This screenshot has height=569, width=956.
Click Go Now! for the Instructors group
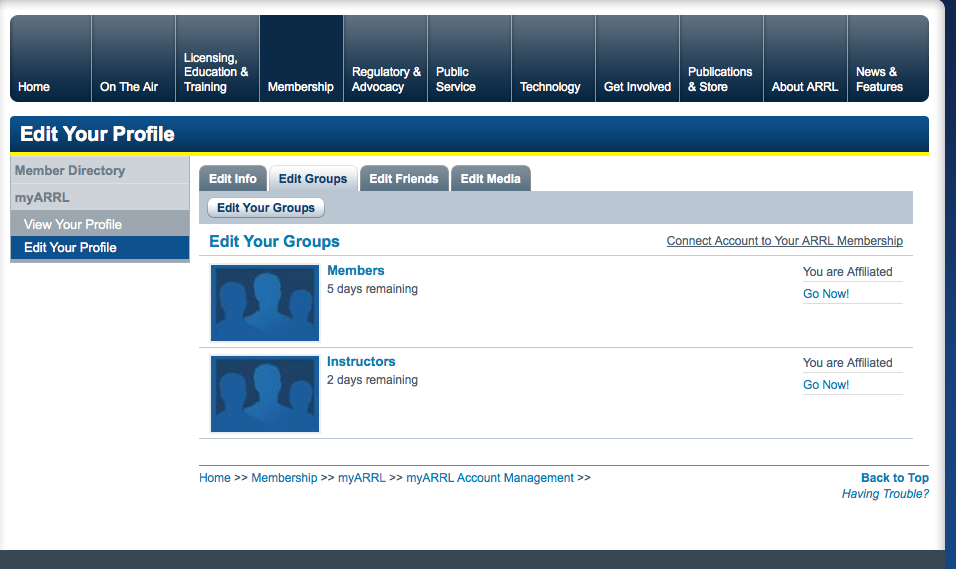(x=826, y=384)
